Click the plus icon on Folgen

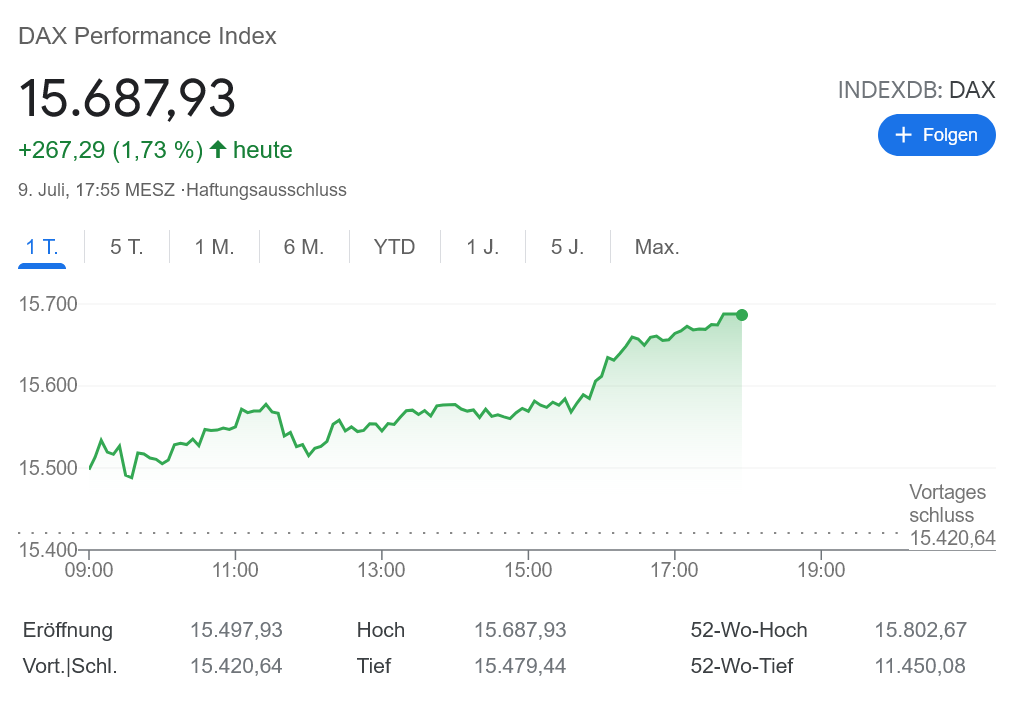[x=904, y=135]
